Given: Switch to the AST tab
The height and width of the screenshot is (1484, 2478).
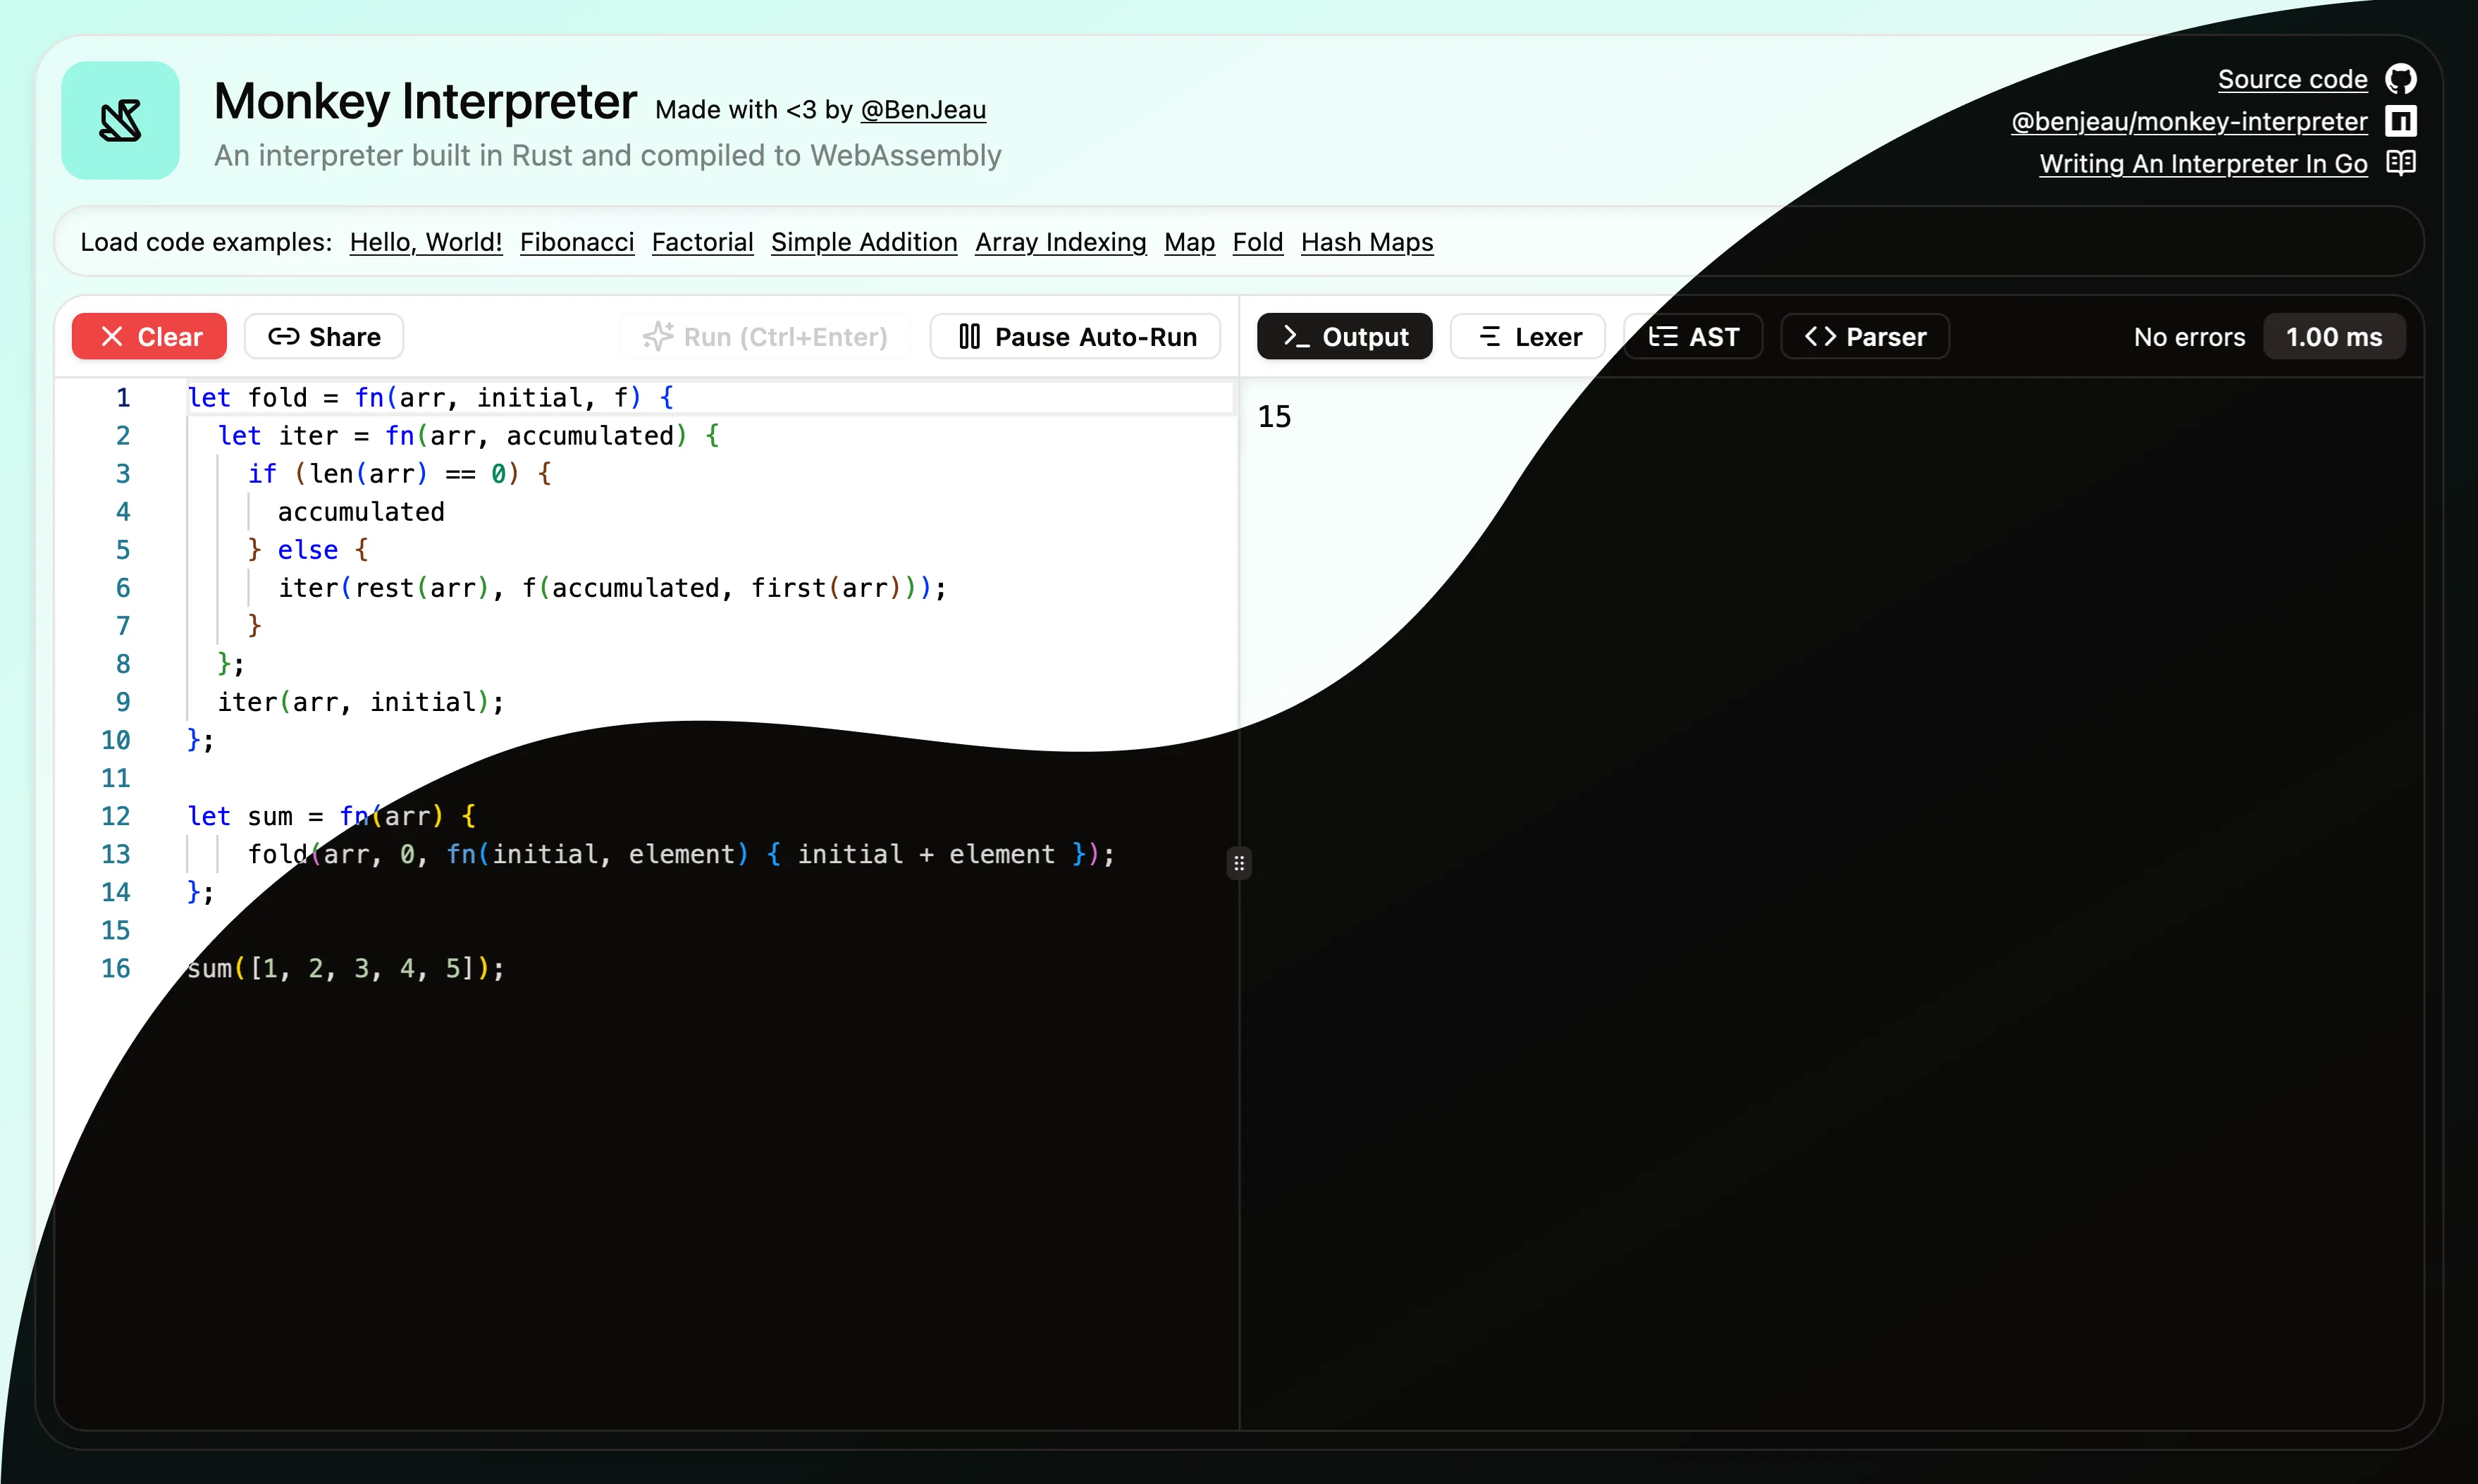Looking at the screenshot, I should [x=1694, y=336].
